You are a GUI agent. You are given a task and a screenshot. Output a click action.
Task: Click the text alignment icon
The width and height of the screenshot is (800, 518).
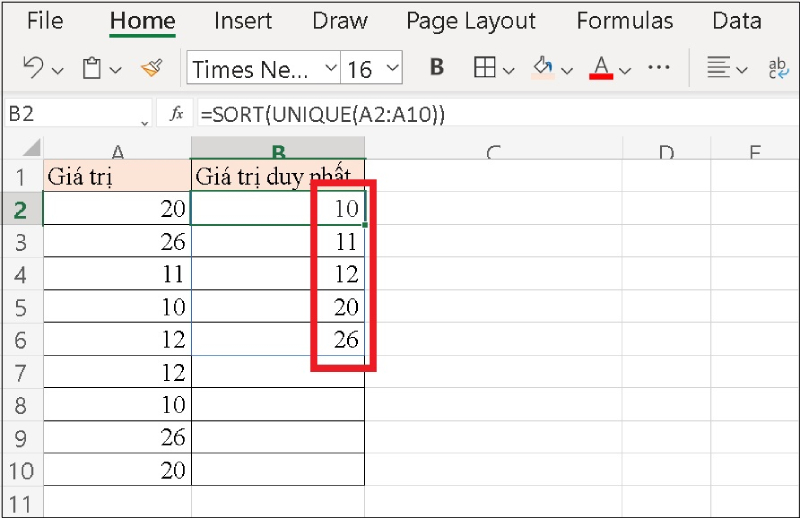[x=717, y=68]
